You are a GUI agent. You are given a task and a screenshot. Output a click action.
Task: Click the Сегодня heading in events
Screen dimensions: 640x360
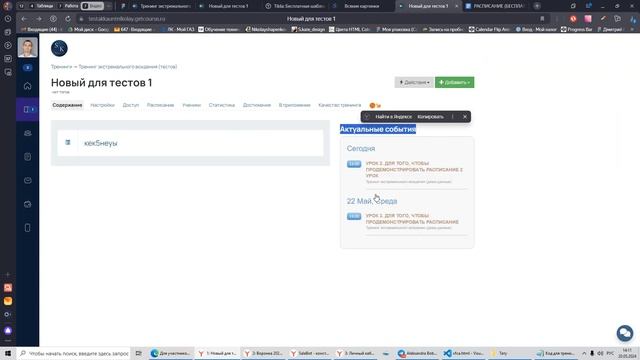tap(361, 149)
